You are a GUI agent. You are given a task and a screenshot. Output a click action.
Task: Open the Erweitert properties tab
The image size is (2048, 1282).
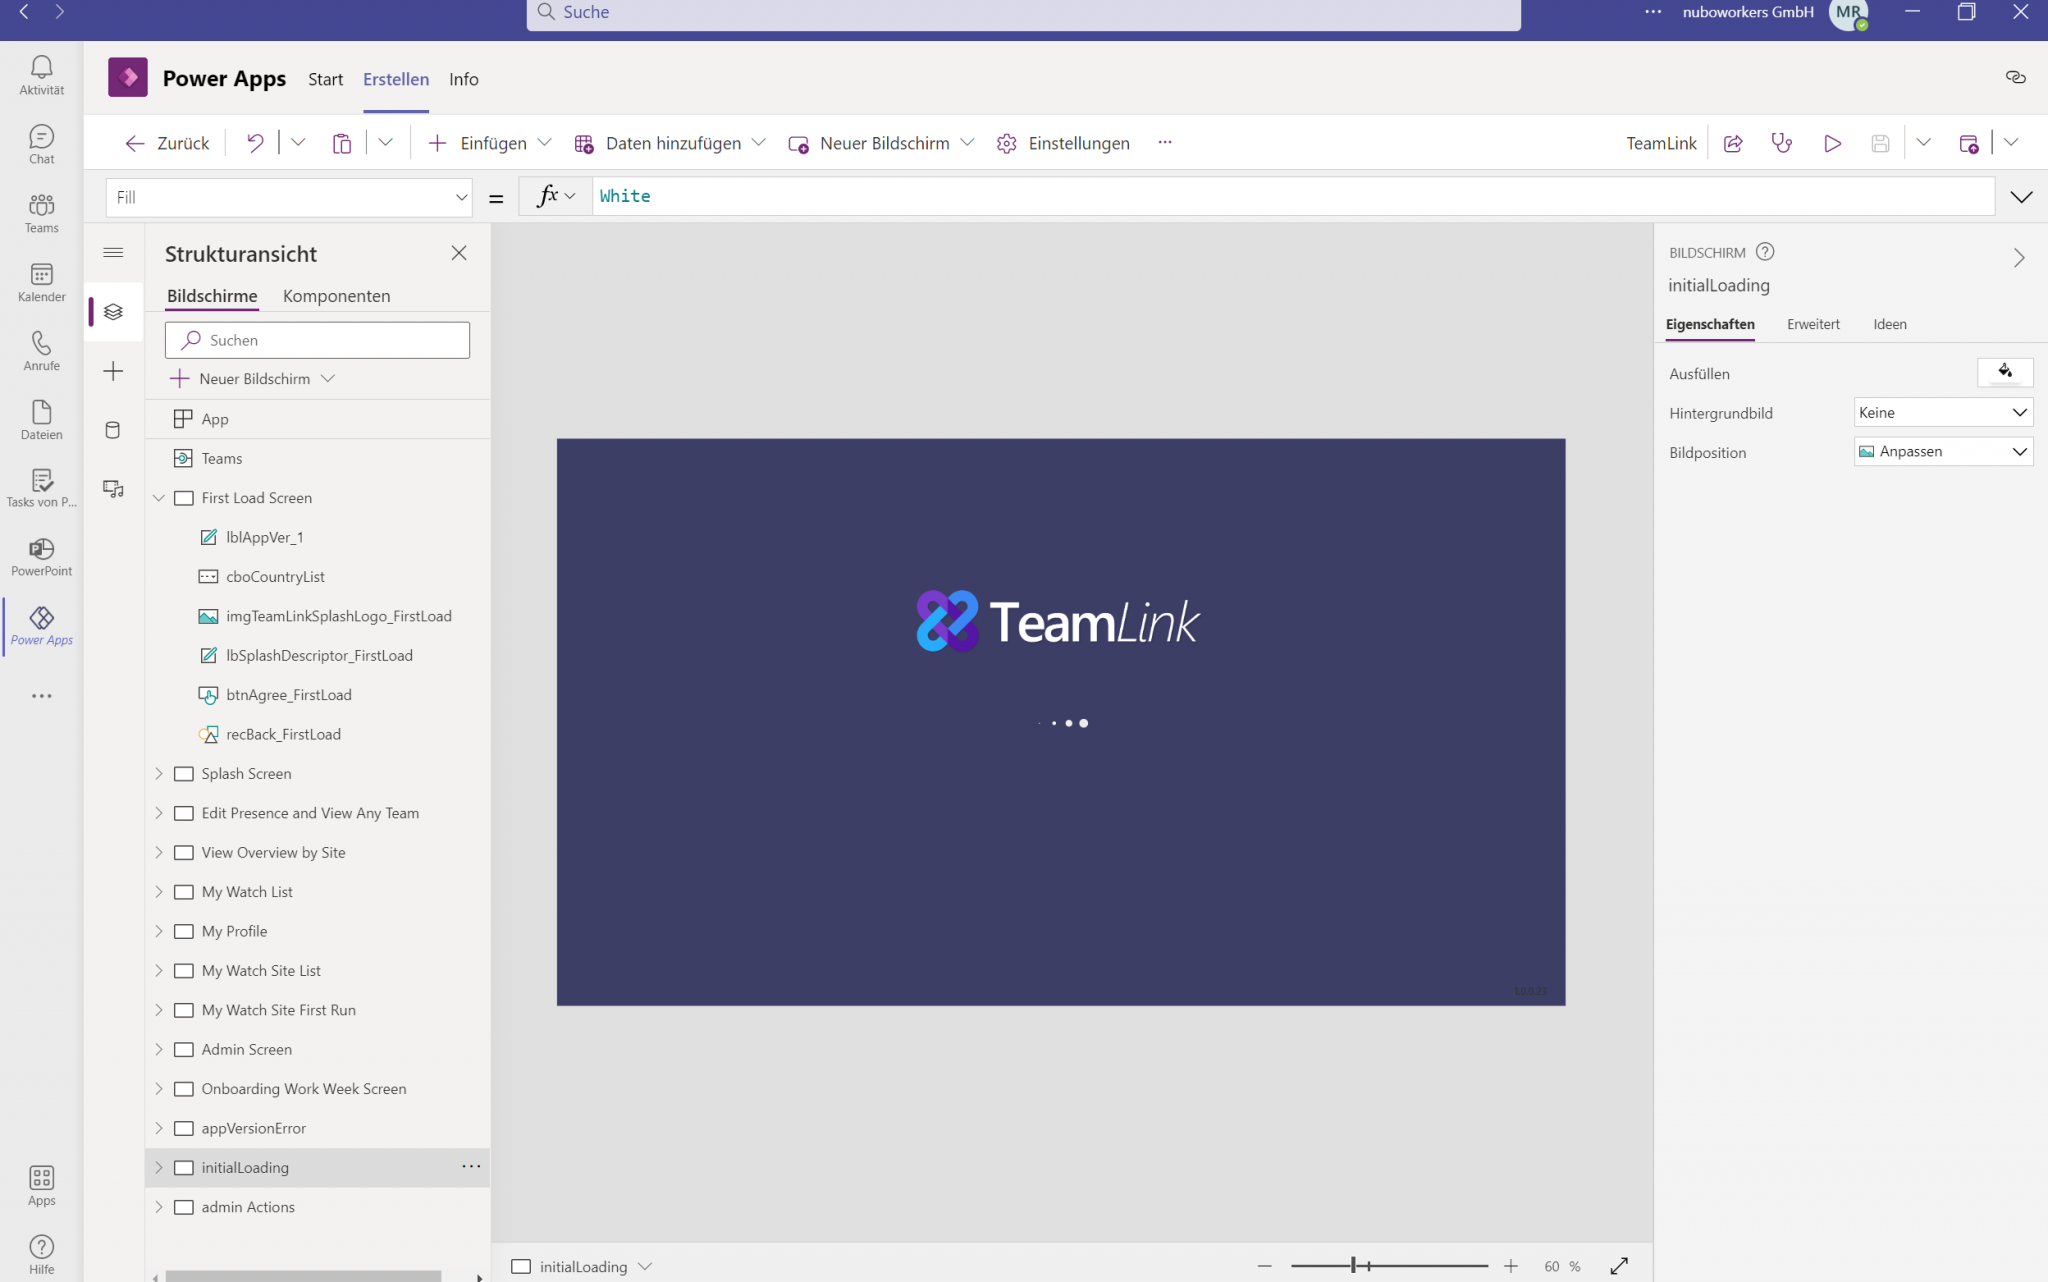coord(1813,324)
